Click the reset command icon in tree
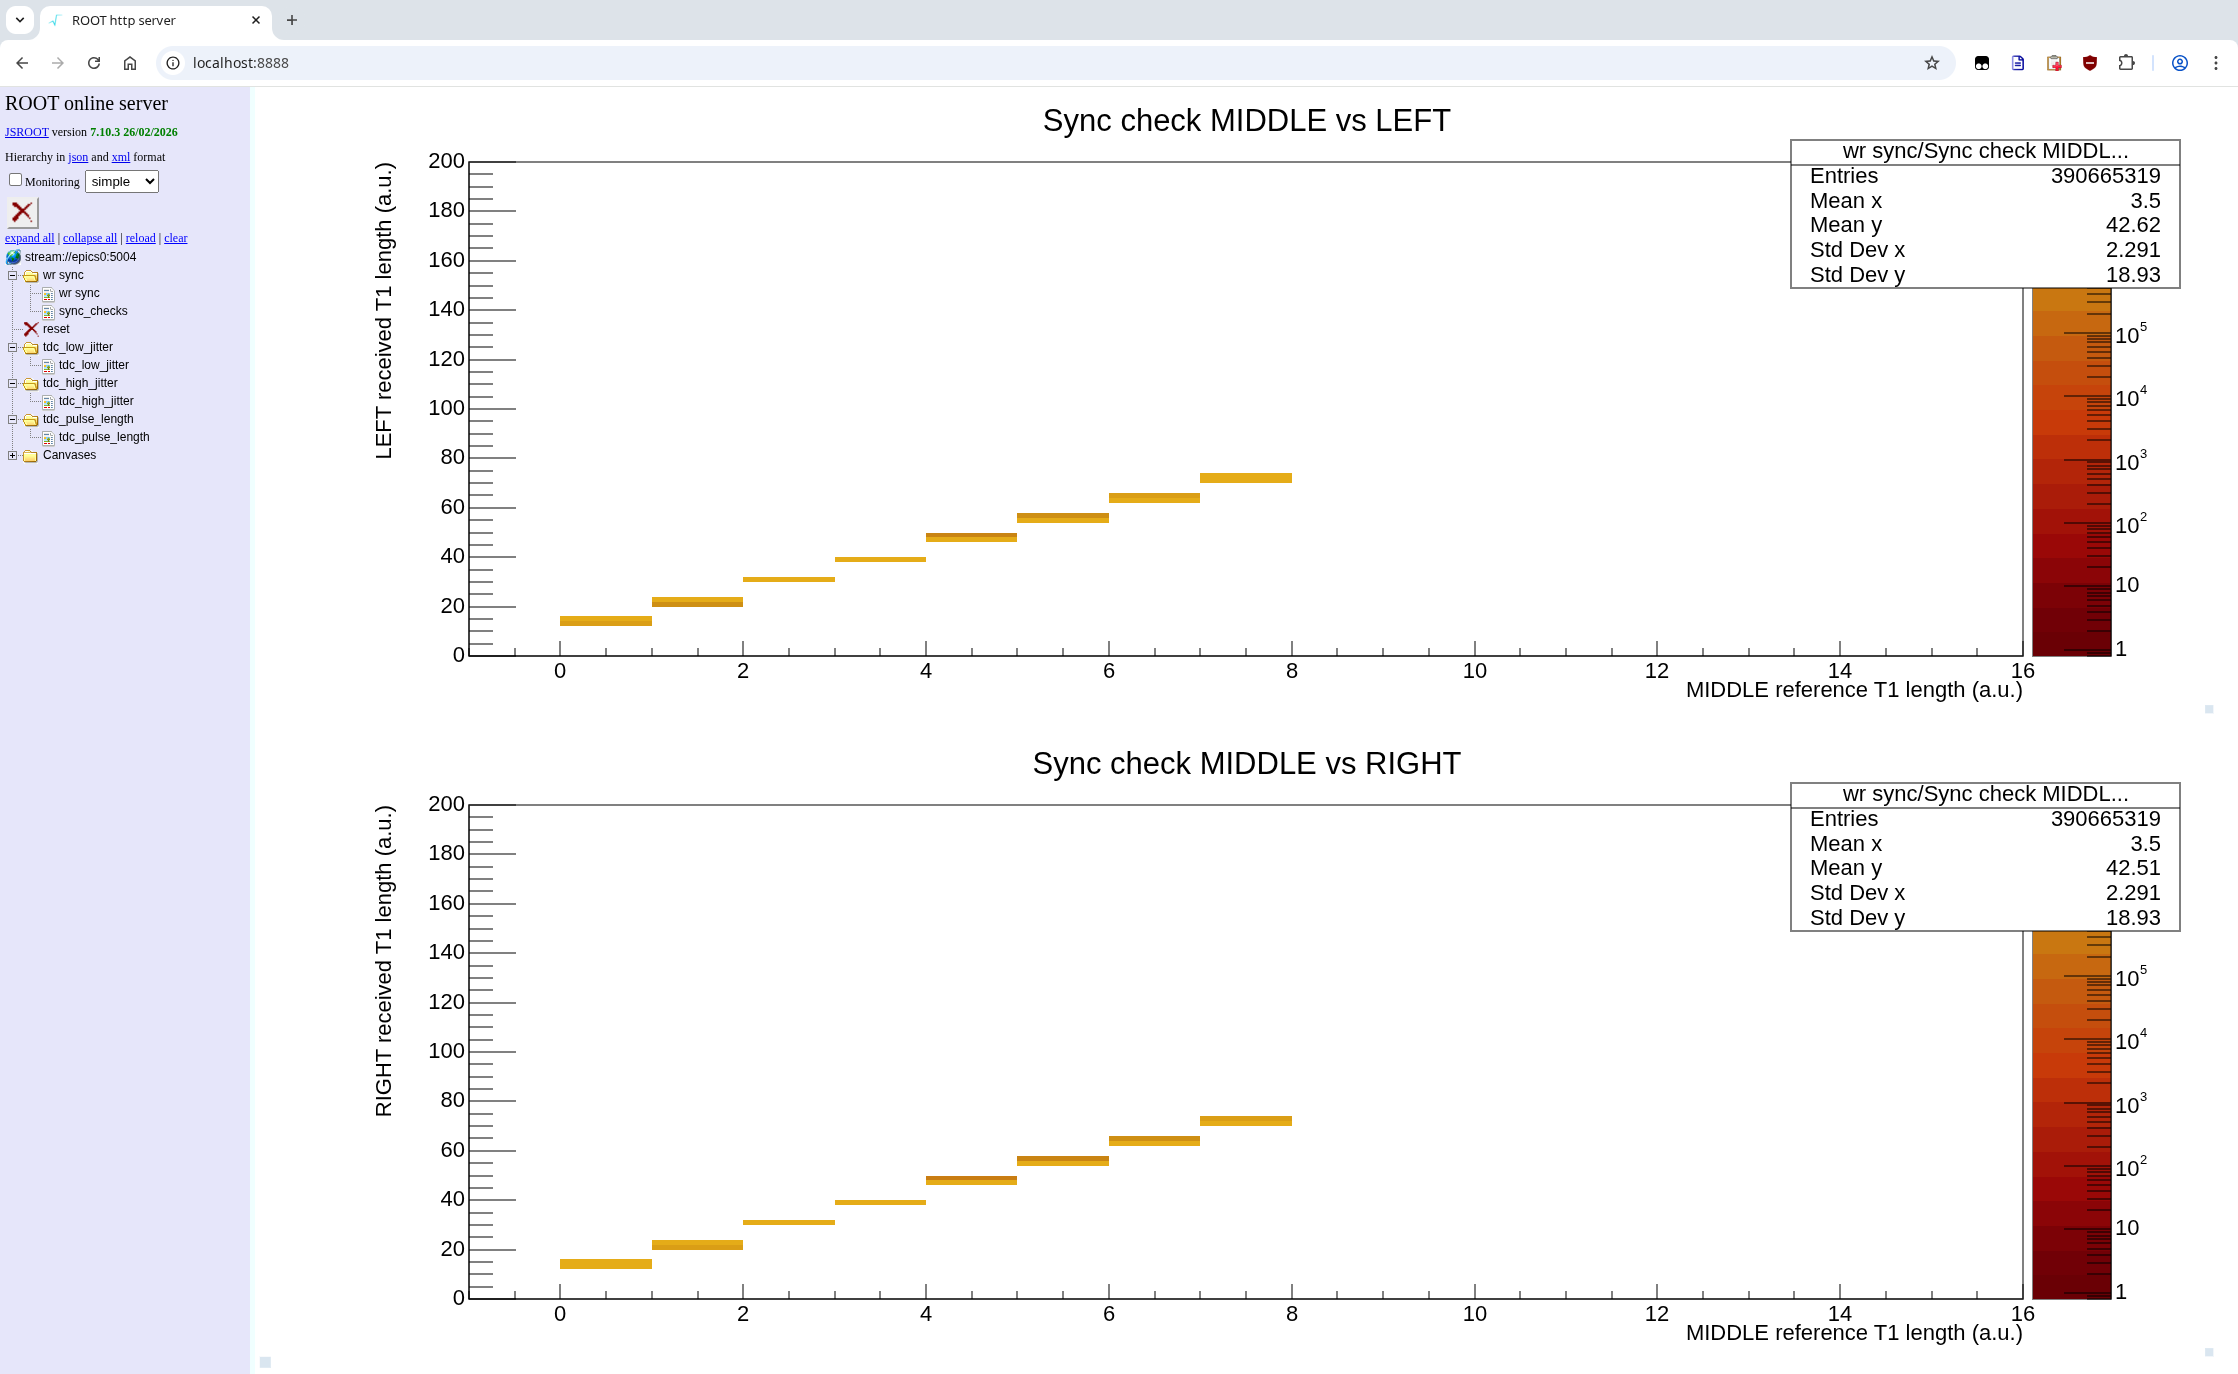This screenshot has width=2238, height=1374. [31, 329]
